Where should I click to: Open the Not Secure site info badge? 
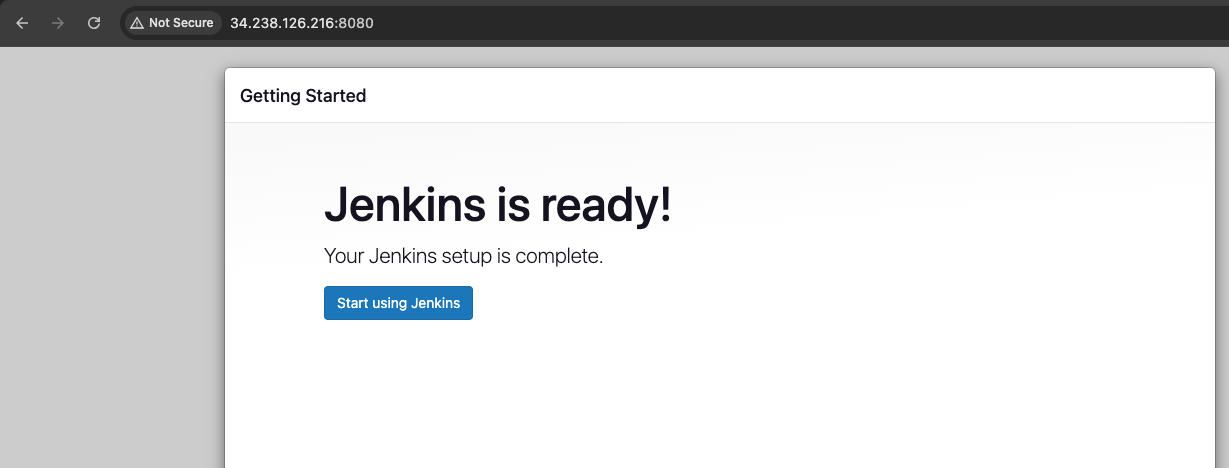point(172,23)
